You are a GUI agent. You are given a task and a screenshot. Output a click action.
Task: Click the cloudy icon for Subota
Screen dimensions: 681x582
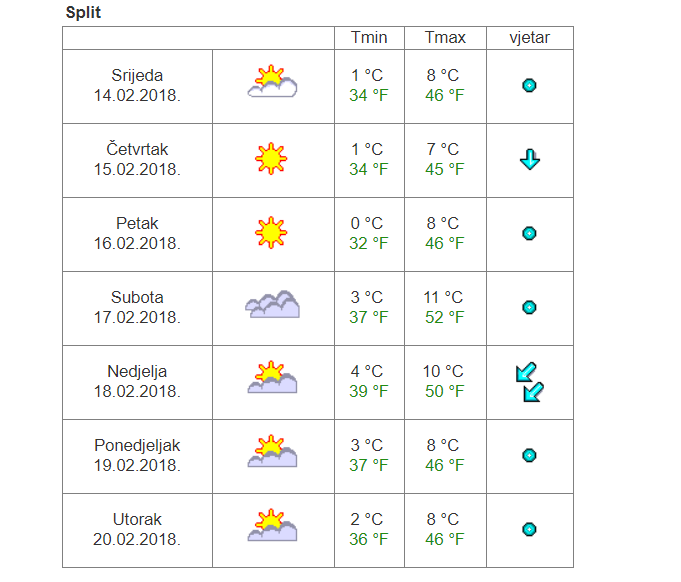click(x=272, y=304)
